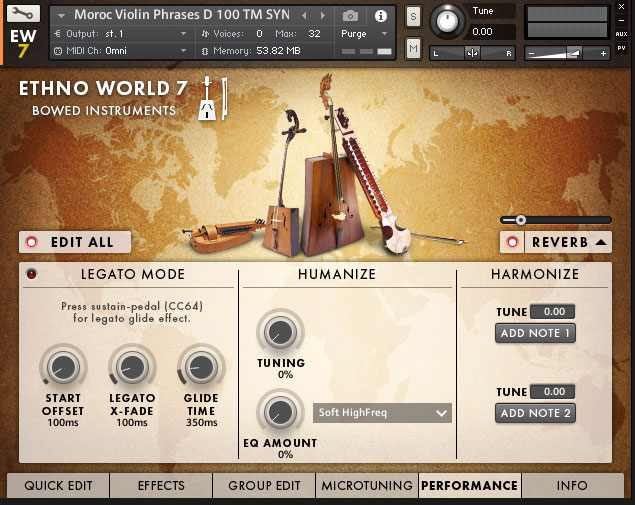Image resolution: width=635 pixels, height=505 pixels.
Task: Switch to EFFECTS tab
Action: pyautogui.click(x=161, y=485)
